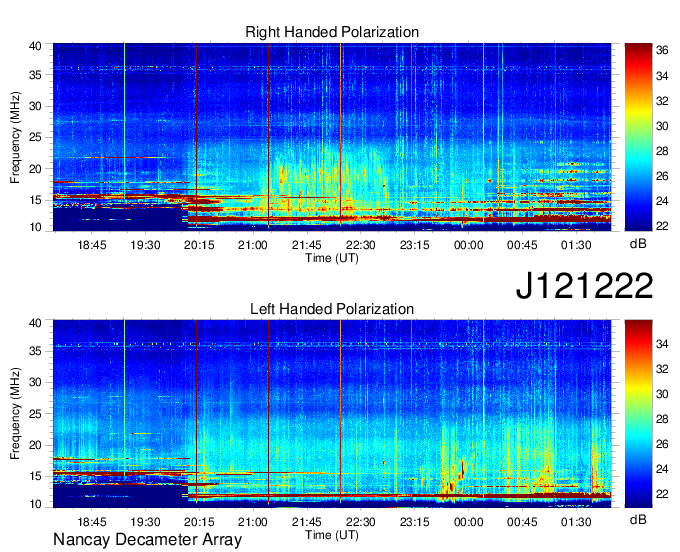This screenshot has width=680, height=552.
Task: Click the 25 frequency tick of the right-handed plot
Action: [35, 138]
